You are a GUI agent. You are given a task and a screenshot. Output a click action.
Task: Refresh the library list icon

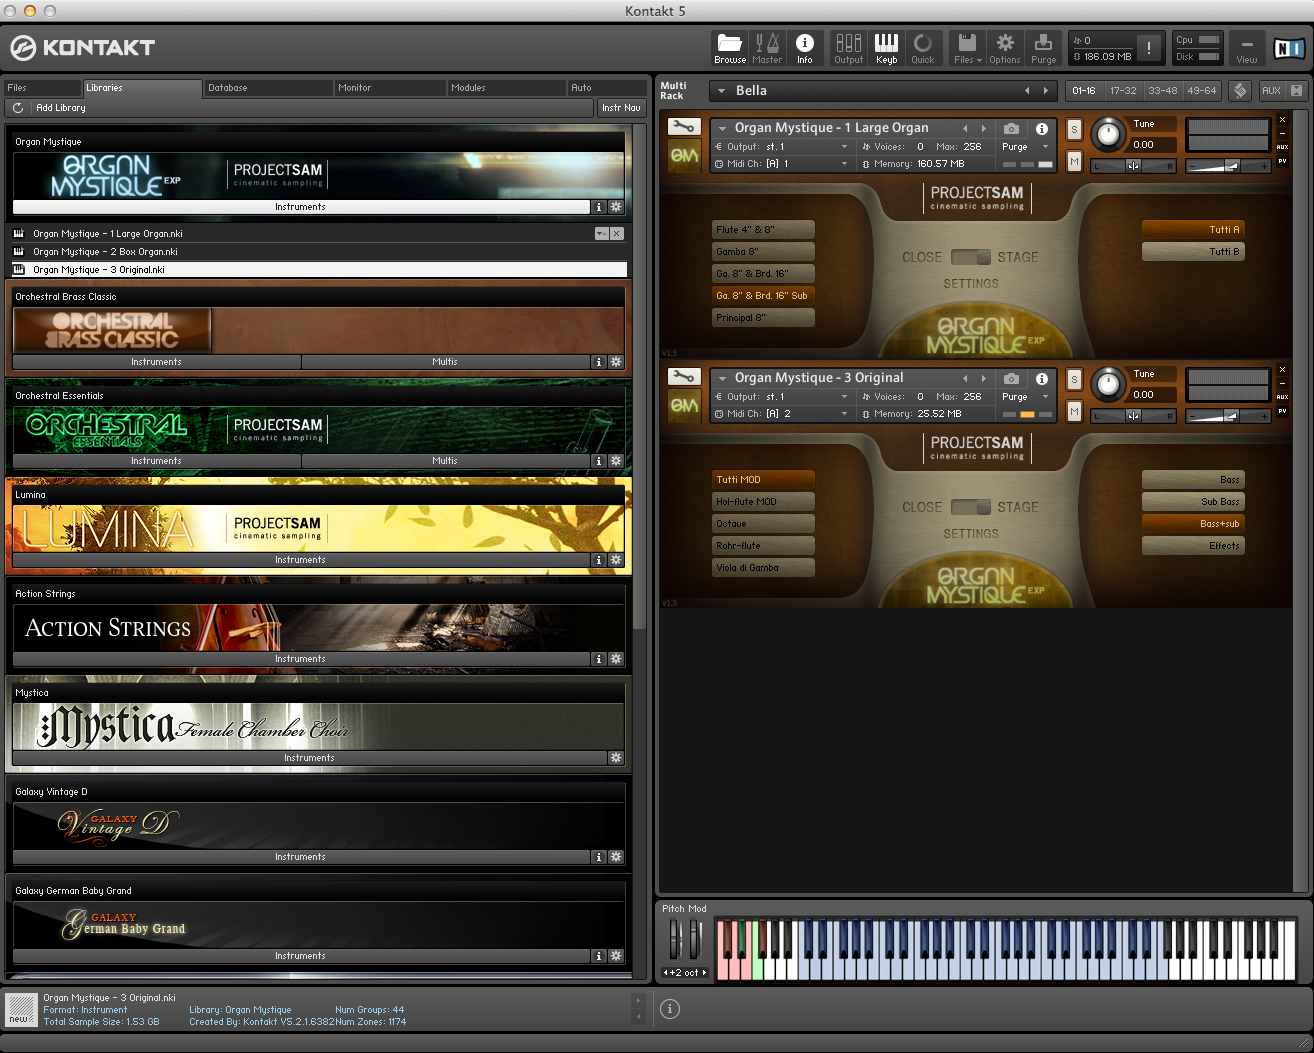tap(18, 108)
